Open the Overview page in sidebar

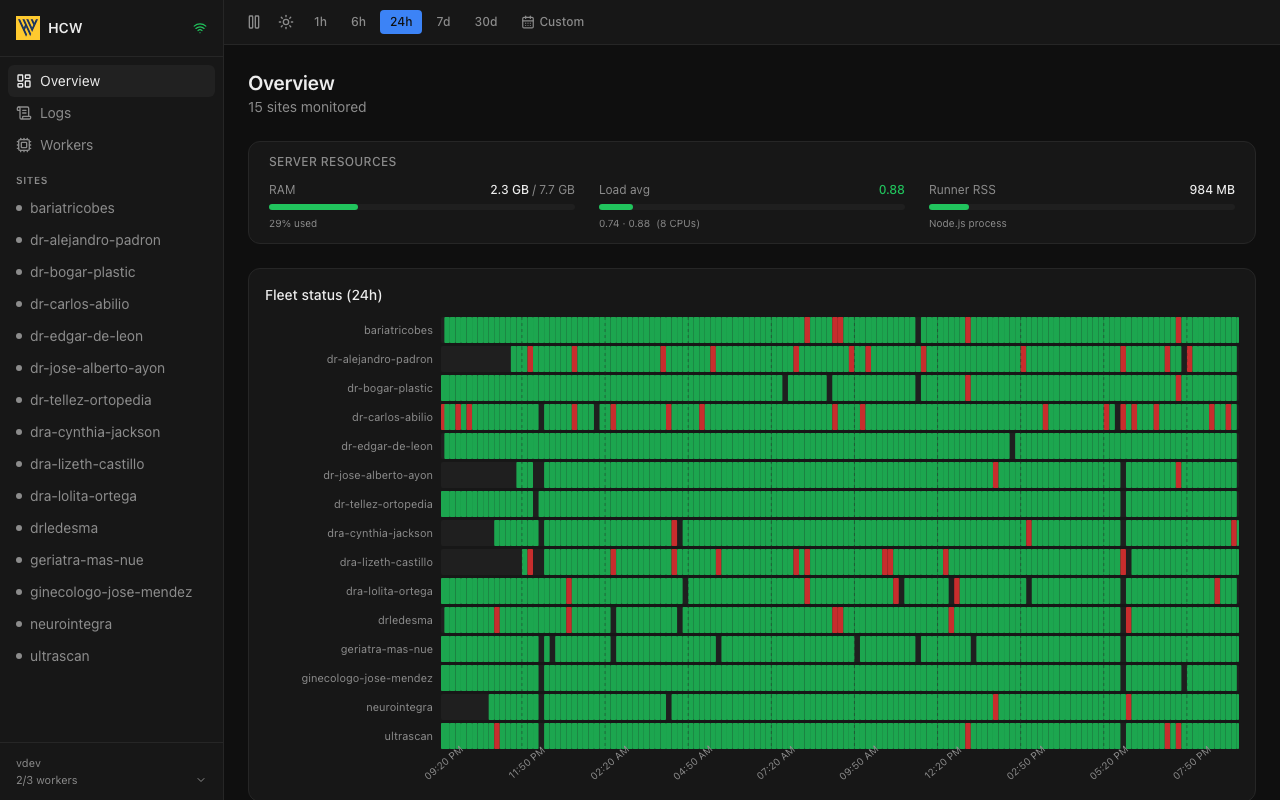[111, 81]
